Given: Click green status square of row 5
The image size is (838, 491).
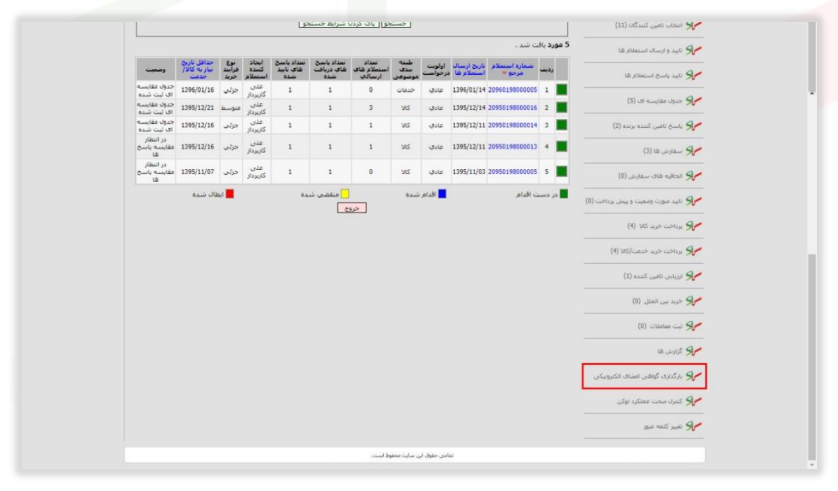Looking at the screenshot, I should (562, 172).
